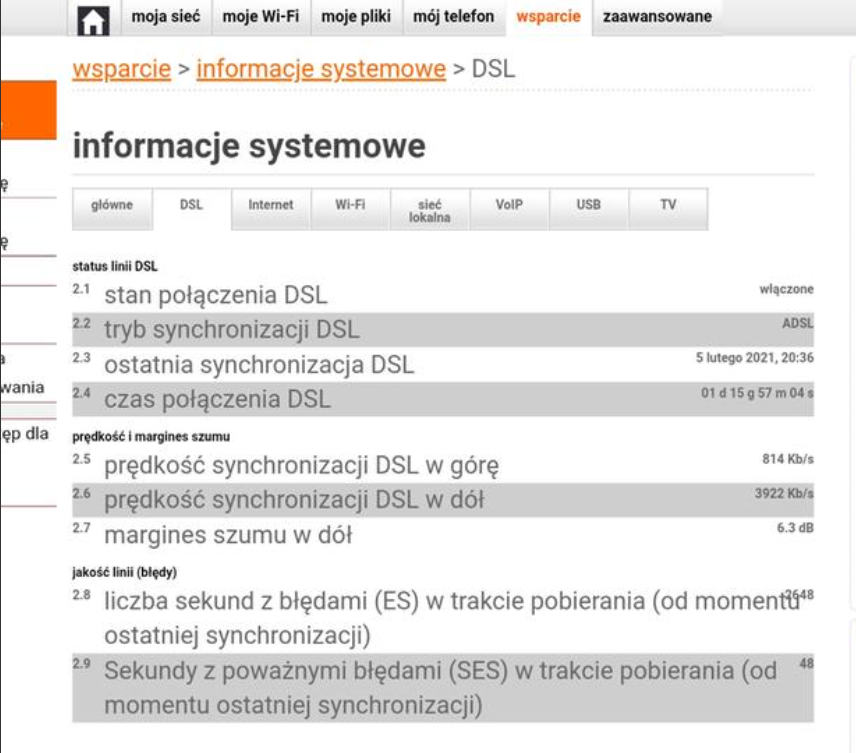
Task: Open the "USB" information tab
Action: pyautogui.click(x=588, y=207)
